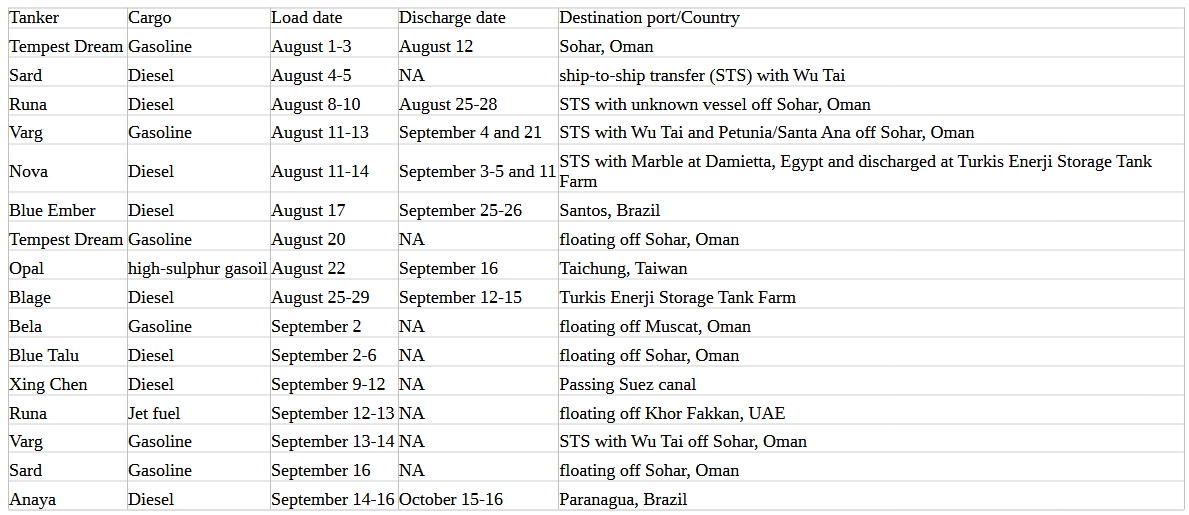Select the Discharge date header cell
This screenshot has width=1189, height=515.
pyautogui.click(x=452, y=18)
